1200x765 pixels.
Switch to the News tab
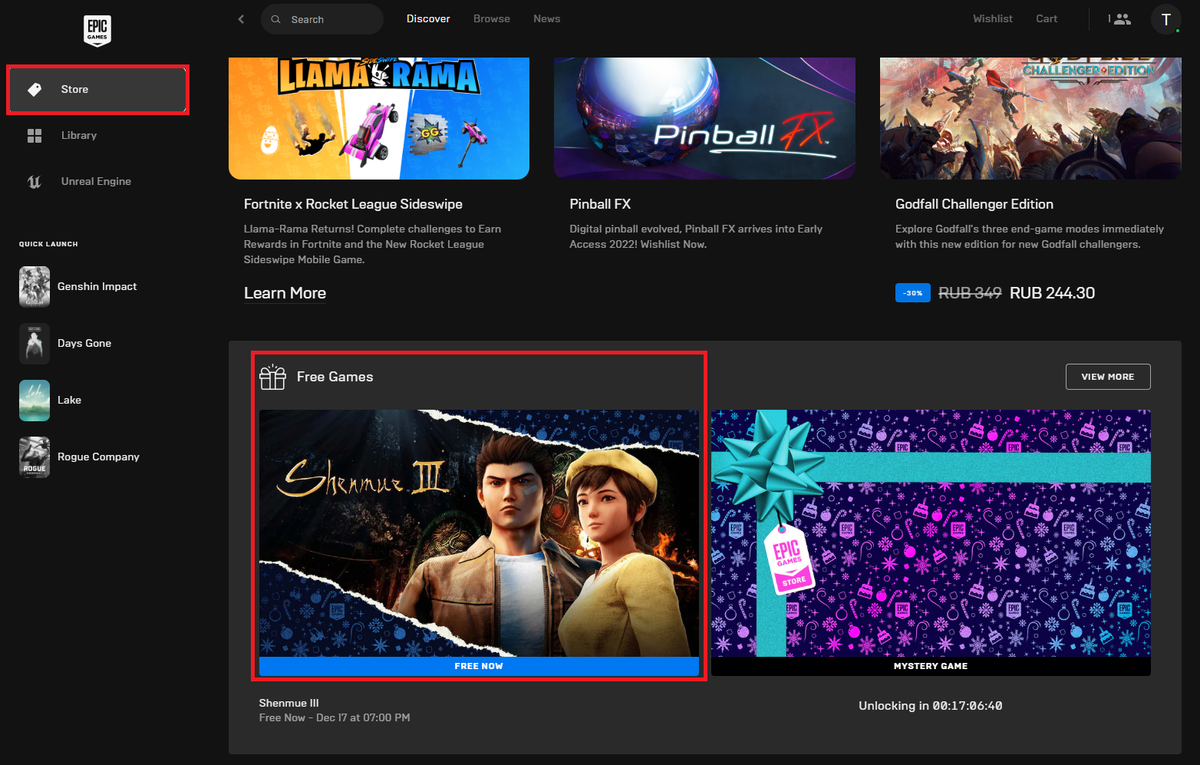[x=547, y=19]
